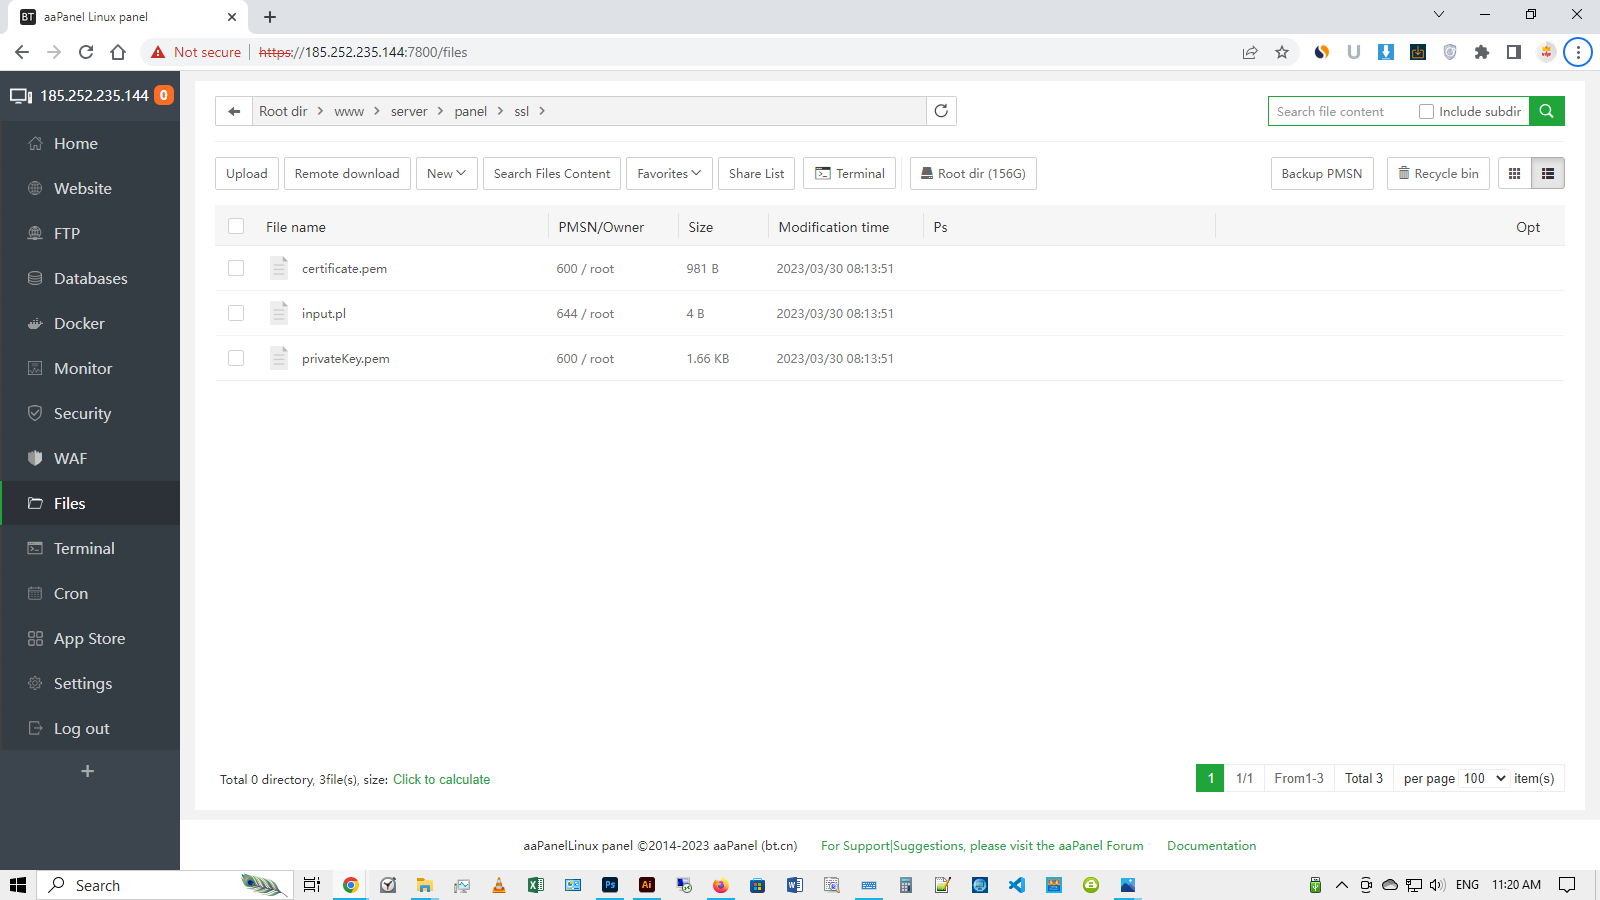Click the green search magnifier button
Viewport: 1600px width, 900px height.
click(x=1546, y=111)
